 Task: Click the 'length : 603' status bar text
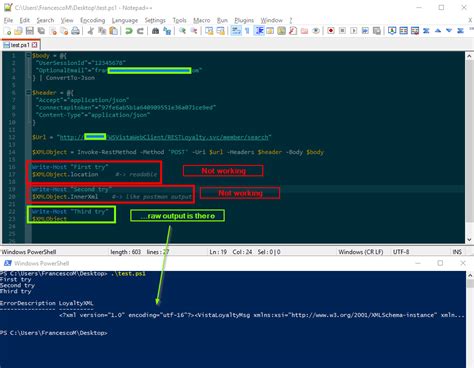[x=126, y=252]
